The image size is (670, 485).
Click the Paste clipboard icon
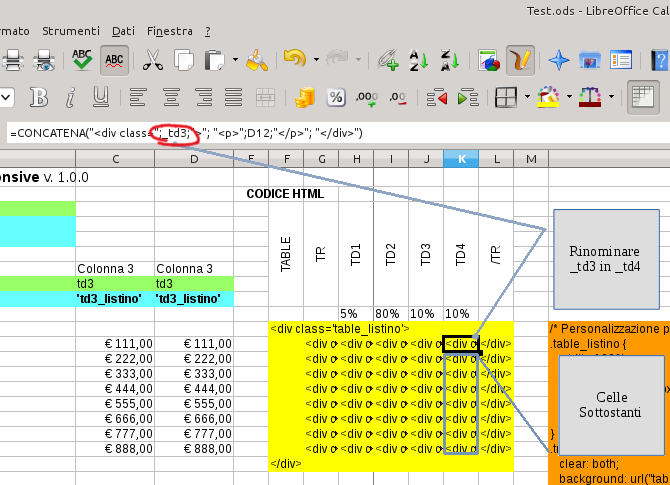[x=215, y=60]
